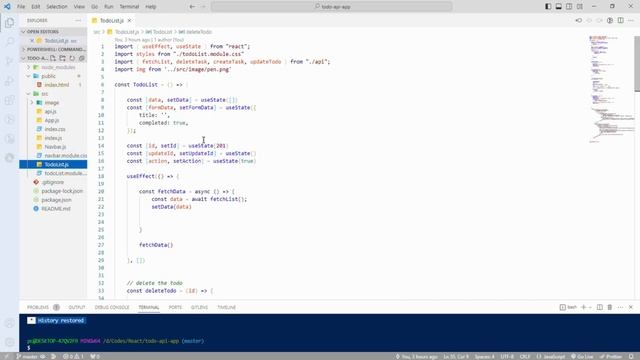Click the New File icon in the explorer header
Viewport: 640px width, 360px height.
coord(53,58)
